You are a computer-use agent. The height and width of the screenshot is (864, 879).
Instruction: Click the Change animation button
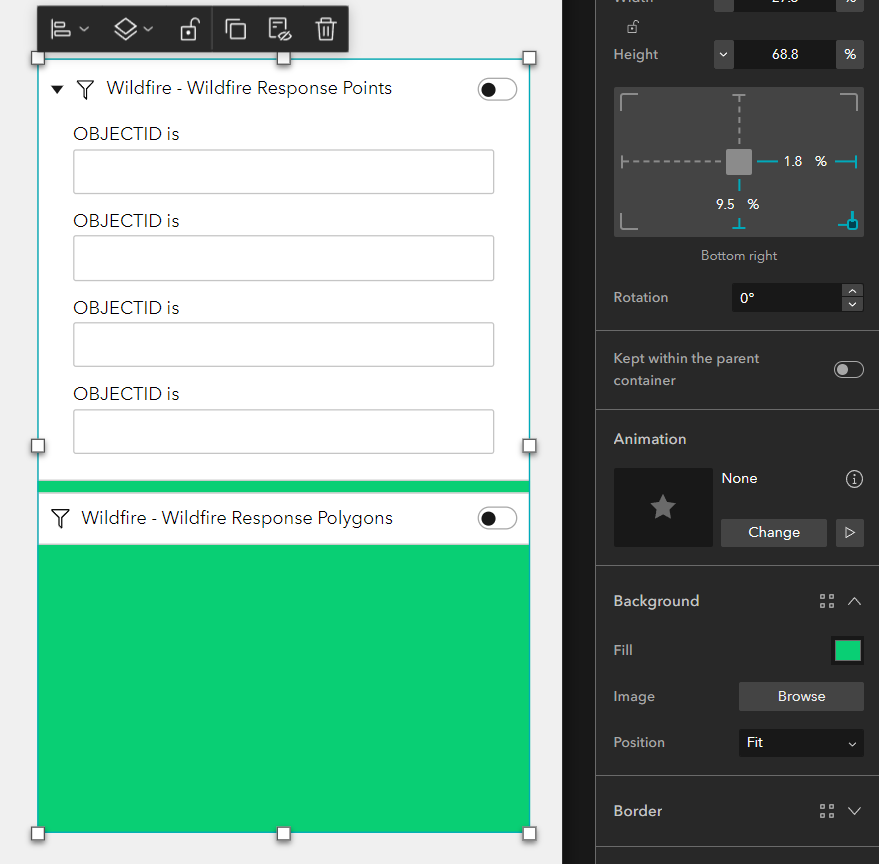[x=774, y=533]
